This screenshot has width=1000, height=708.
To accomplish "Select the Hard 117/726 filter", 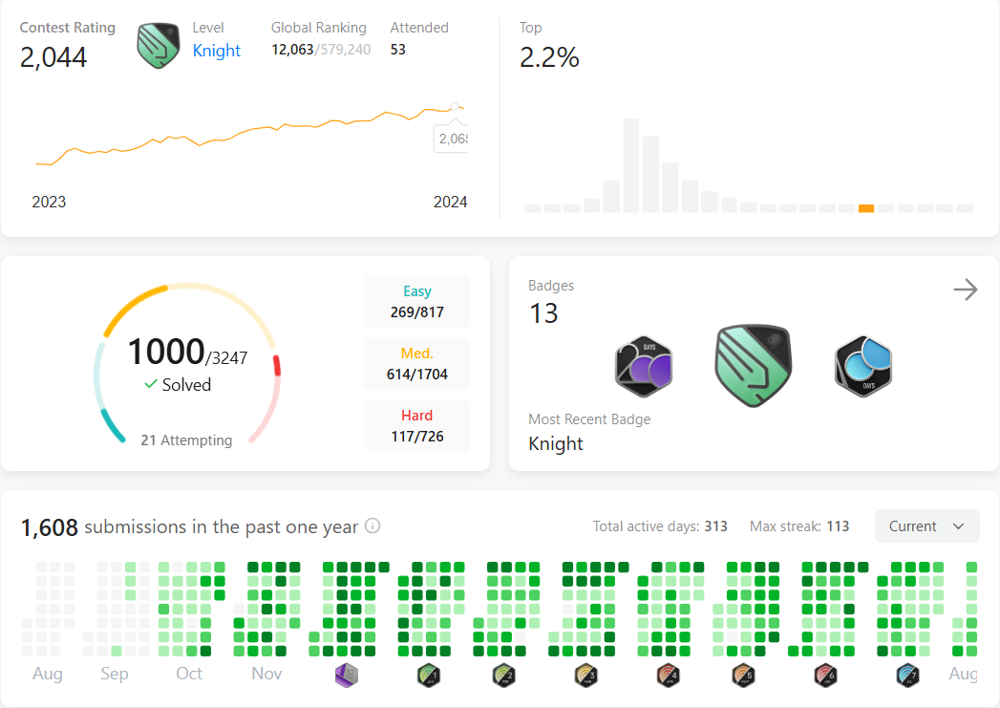I will (417, 426).
